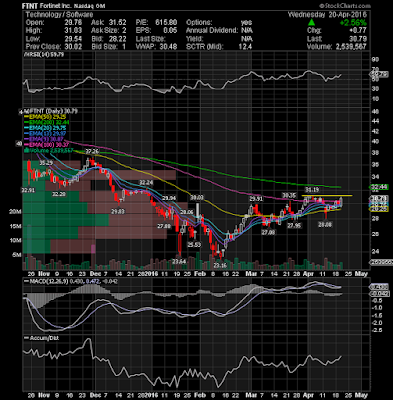This screenshot has width=393, height=400.
Task: Click the Last price 30.79 in header
Action: pos(358,39)
